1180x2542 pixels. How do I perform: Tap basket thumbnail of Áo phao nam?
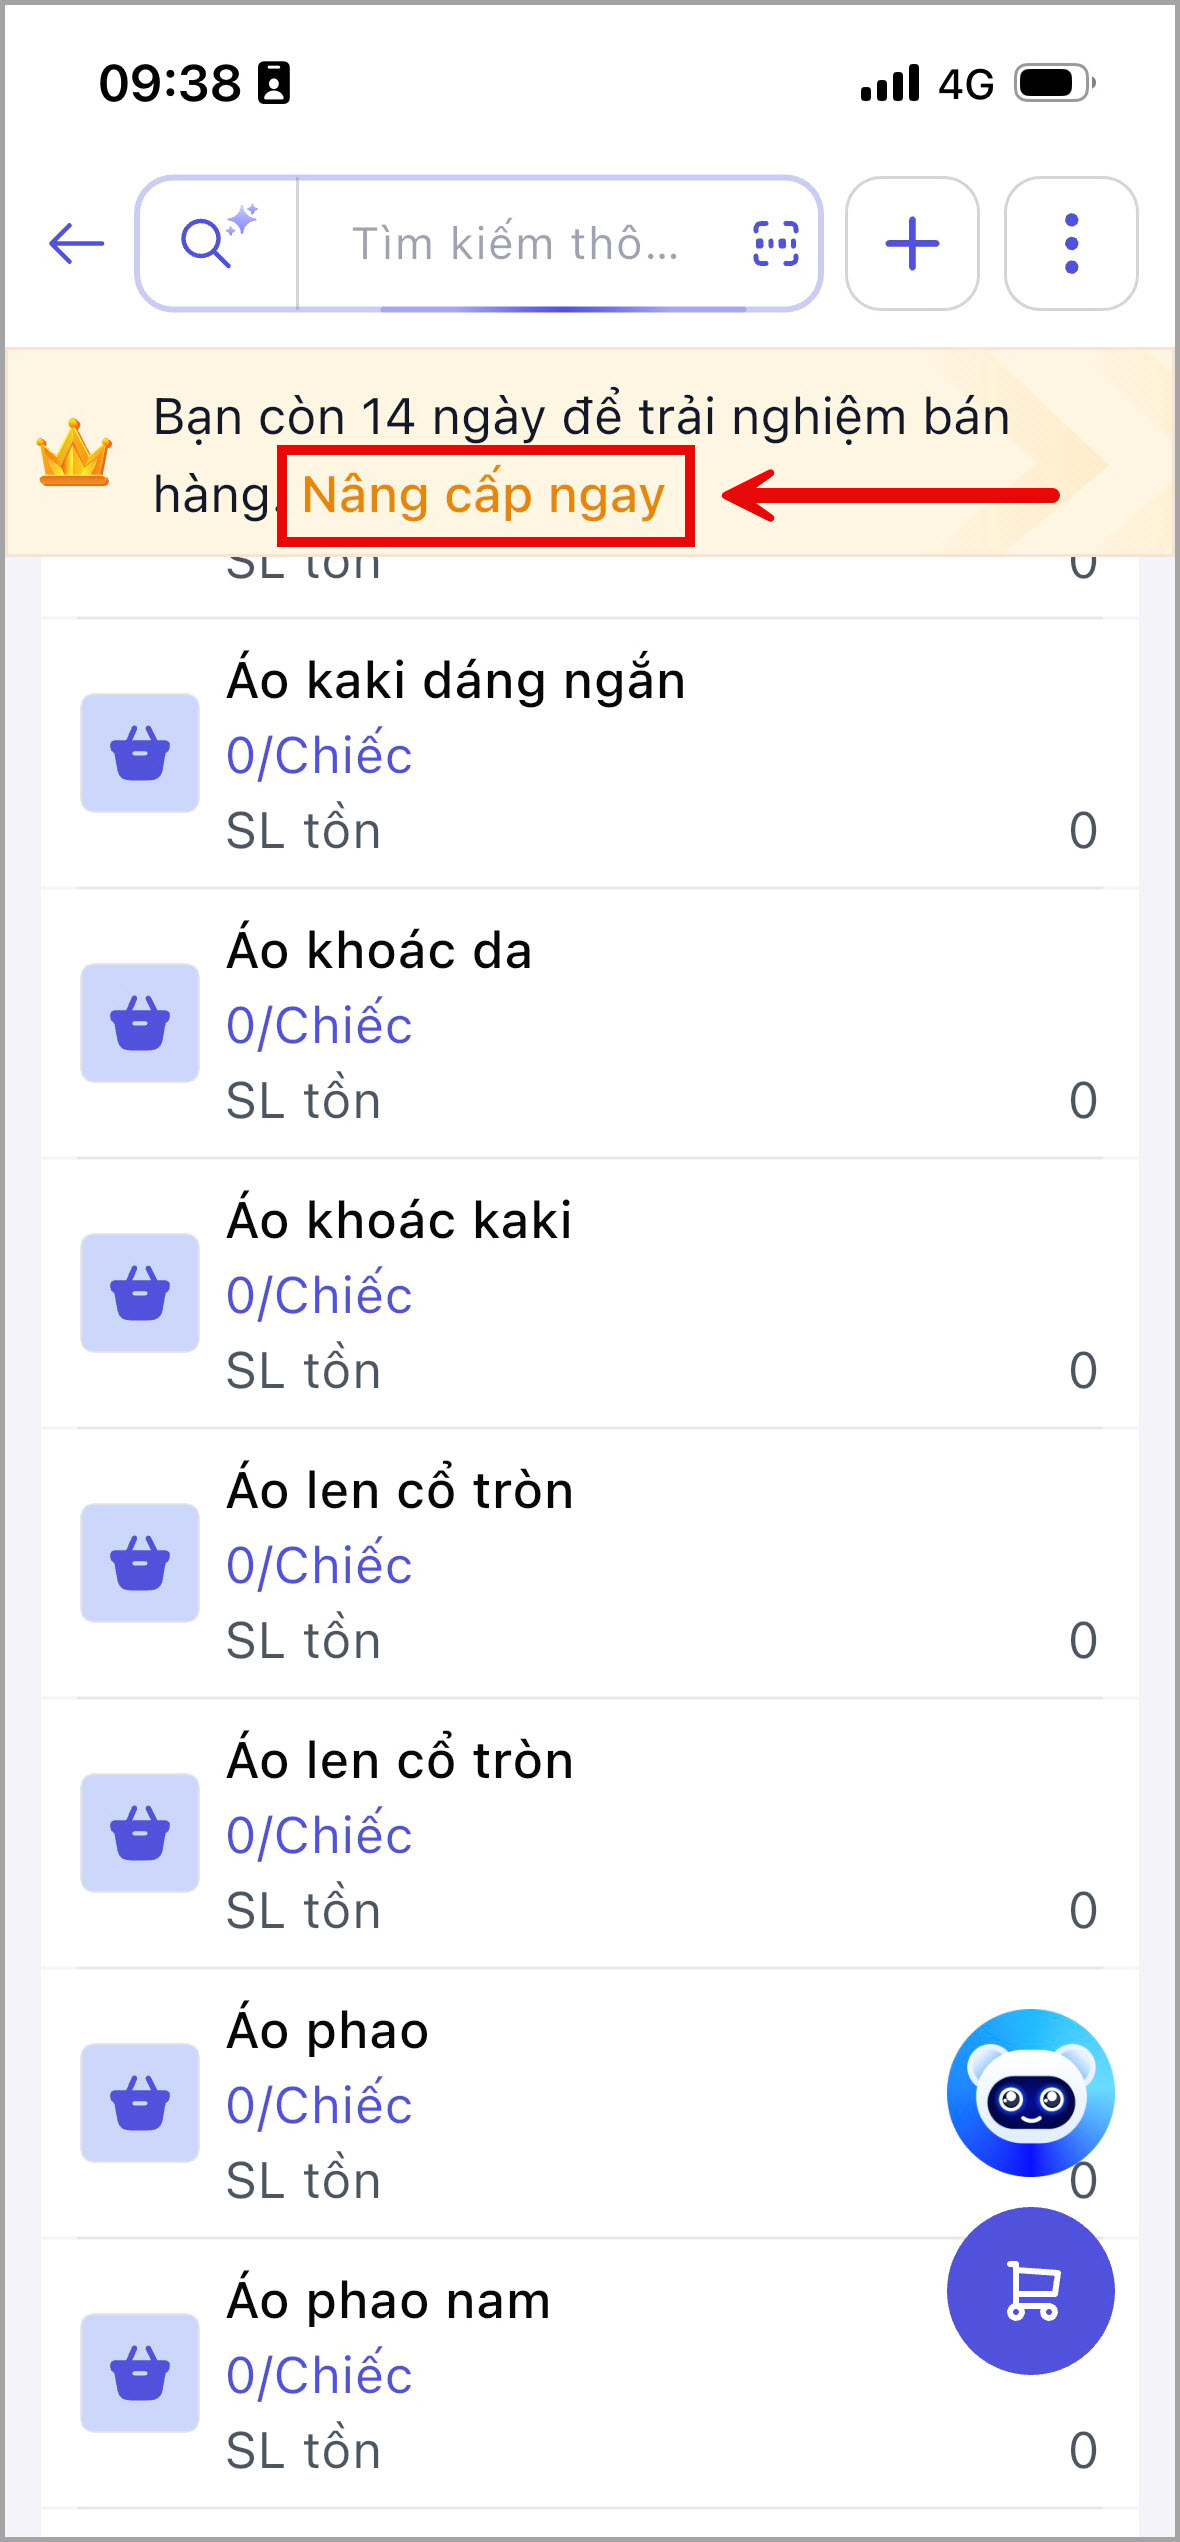pyautogui.click(x=140, y=2373)
